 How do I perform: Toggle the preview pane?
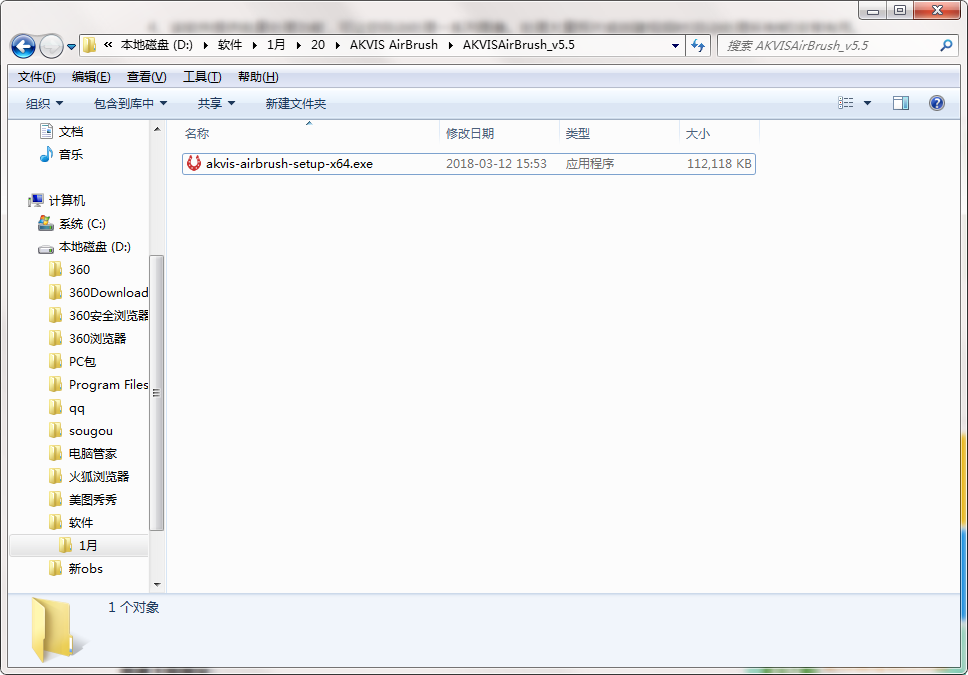901,103
